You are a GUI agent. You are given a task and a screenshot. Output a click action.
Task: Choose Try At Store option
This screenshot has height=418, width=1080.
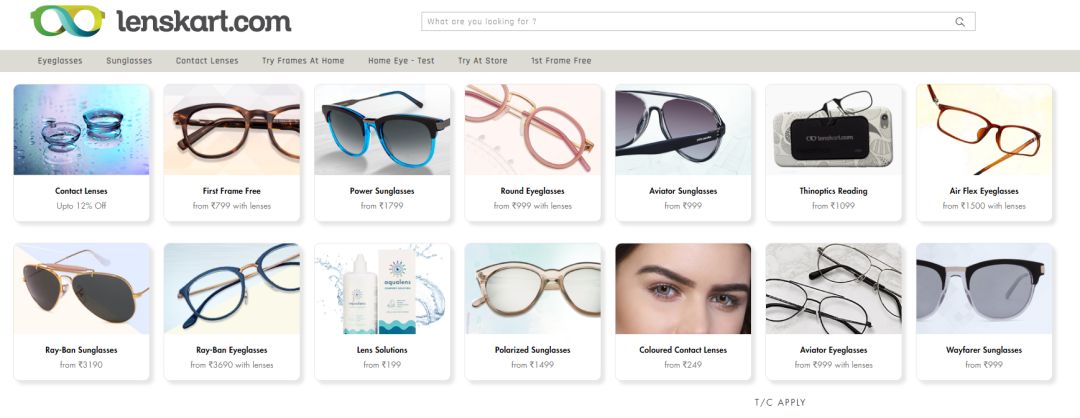[482, 61]
